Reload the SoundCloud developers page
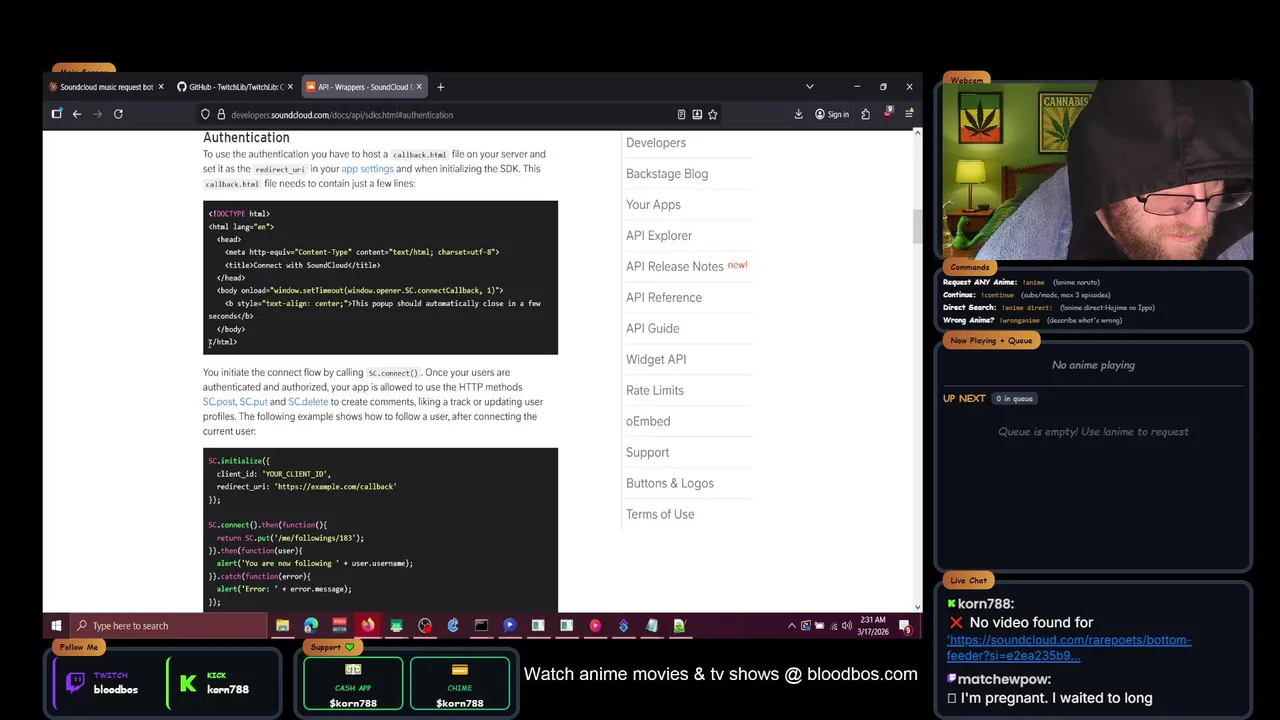Viewport: 1280px width, 720px height. pyautogui.click(x=118, y=114)
